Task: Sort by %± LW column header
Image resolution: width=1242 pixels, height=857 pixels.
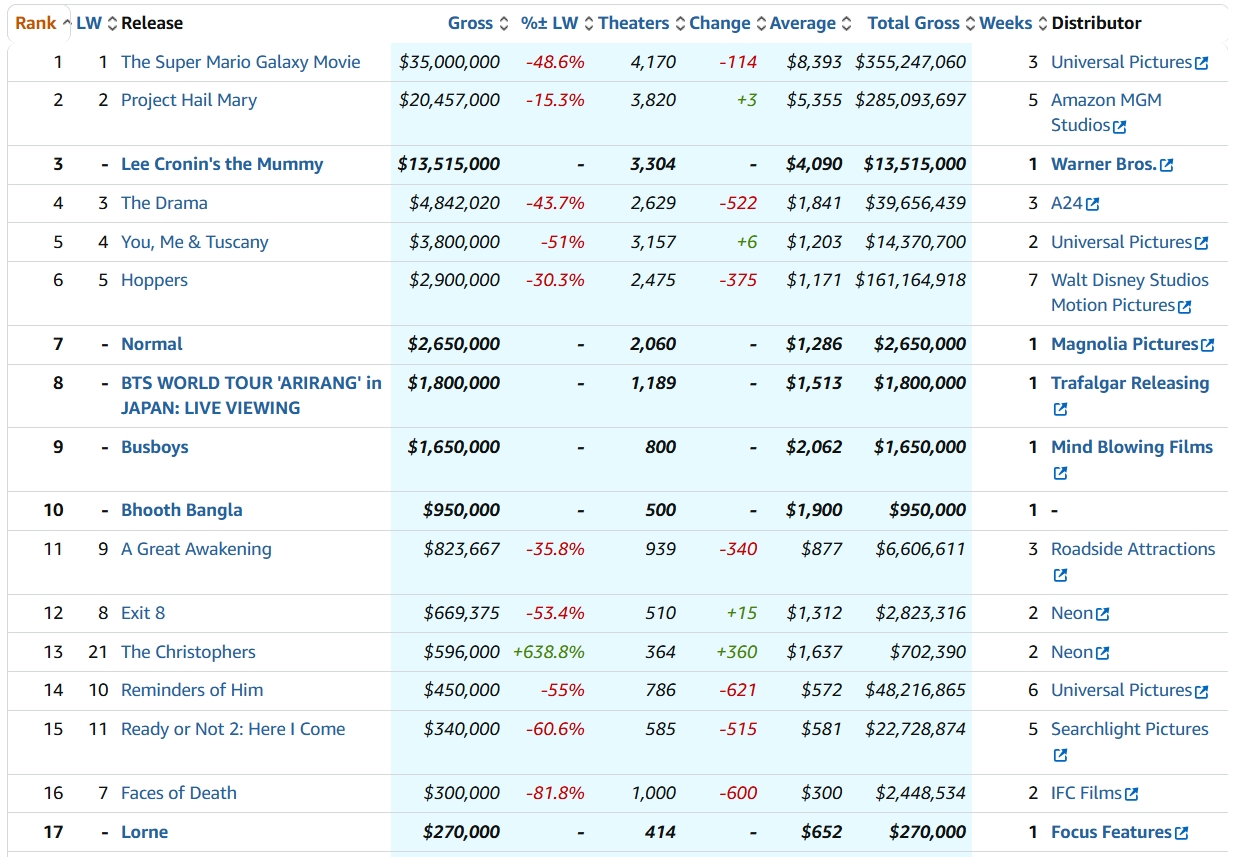Action: [x=549, y=23]
